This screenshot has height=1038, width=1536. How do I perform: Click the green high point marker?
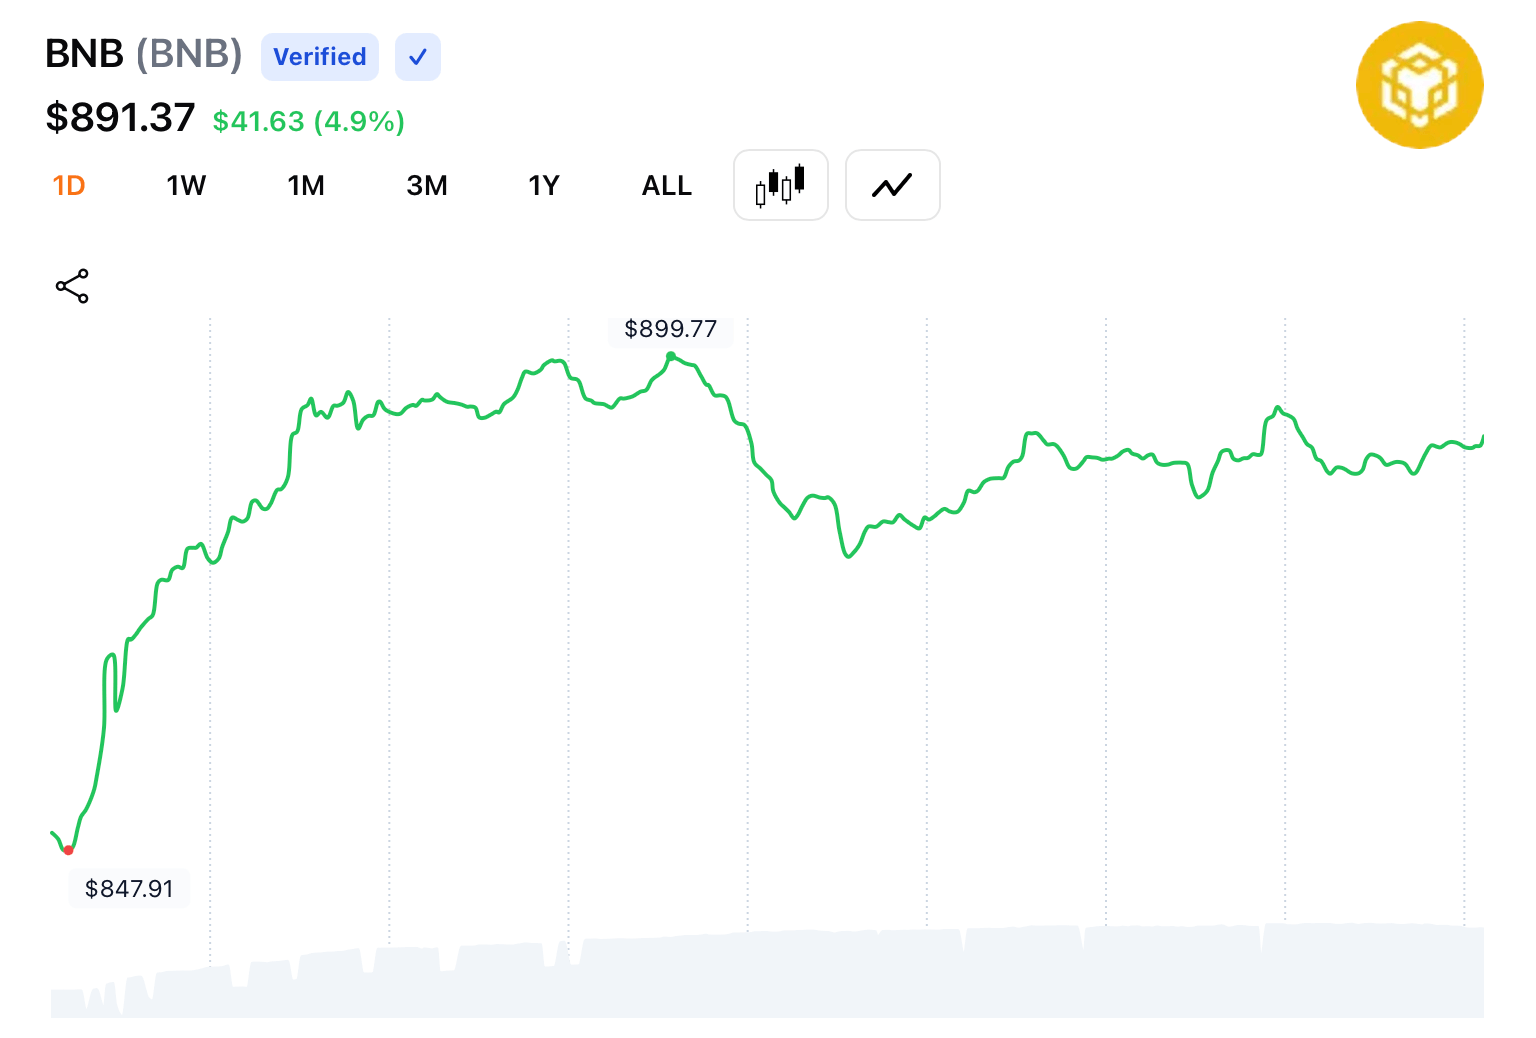click(x=670, y=356)
